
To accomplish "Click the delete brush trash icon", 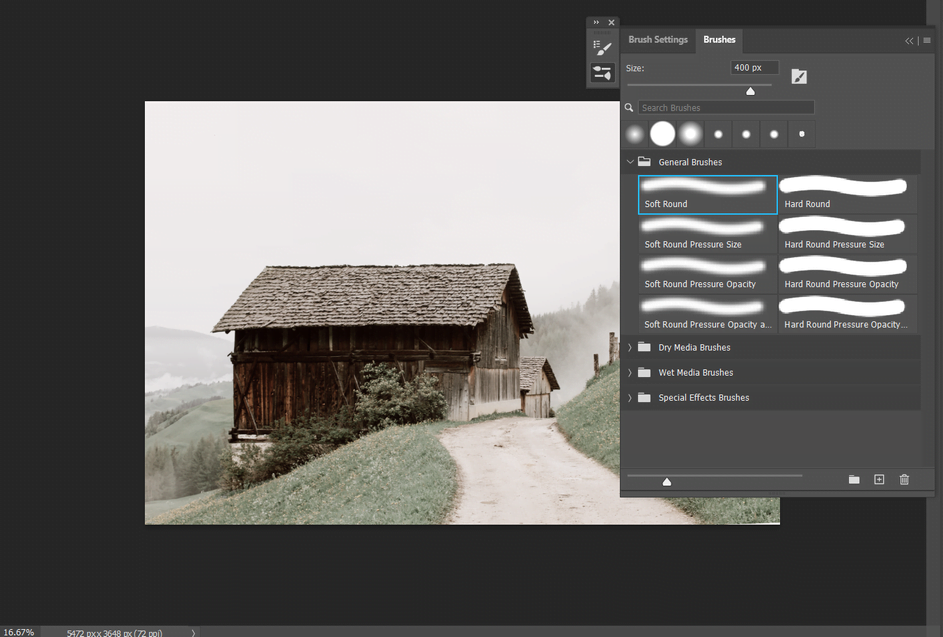I will 904,479.
